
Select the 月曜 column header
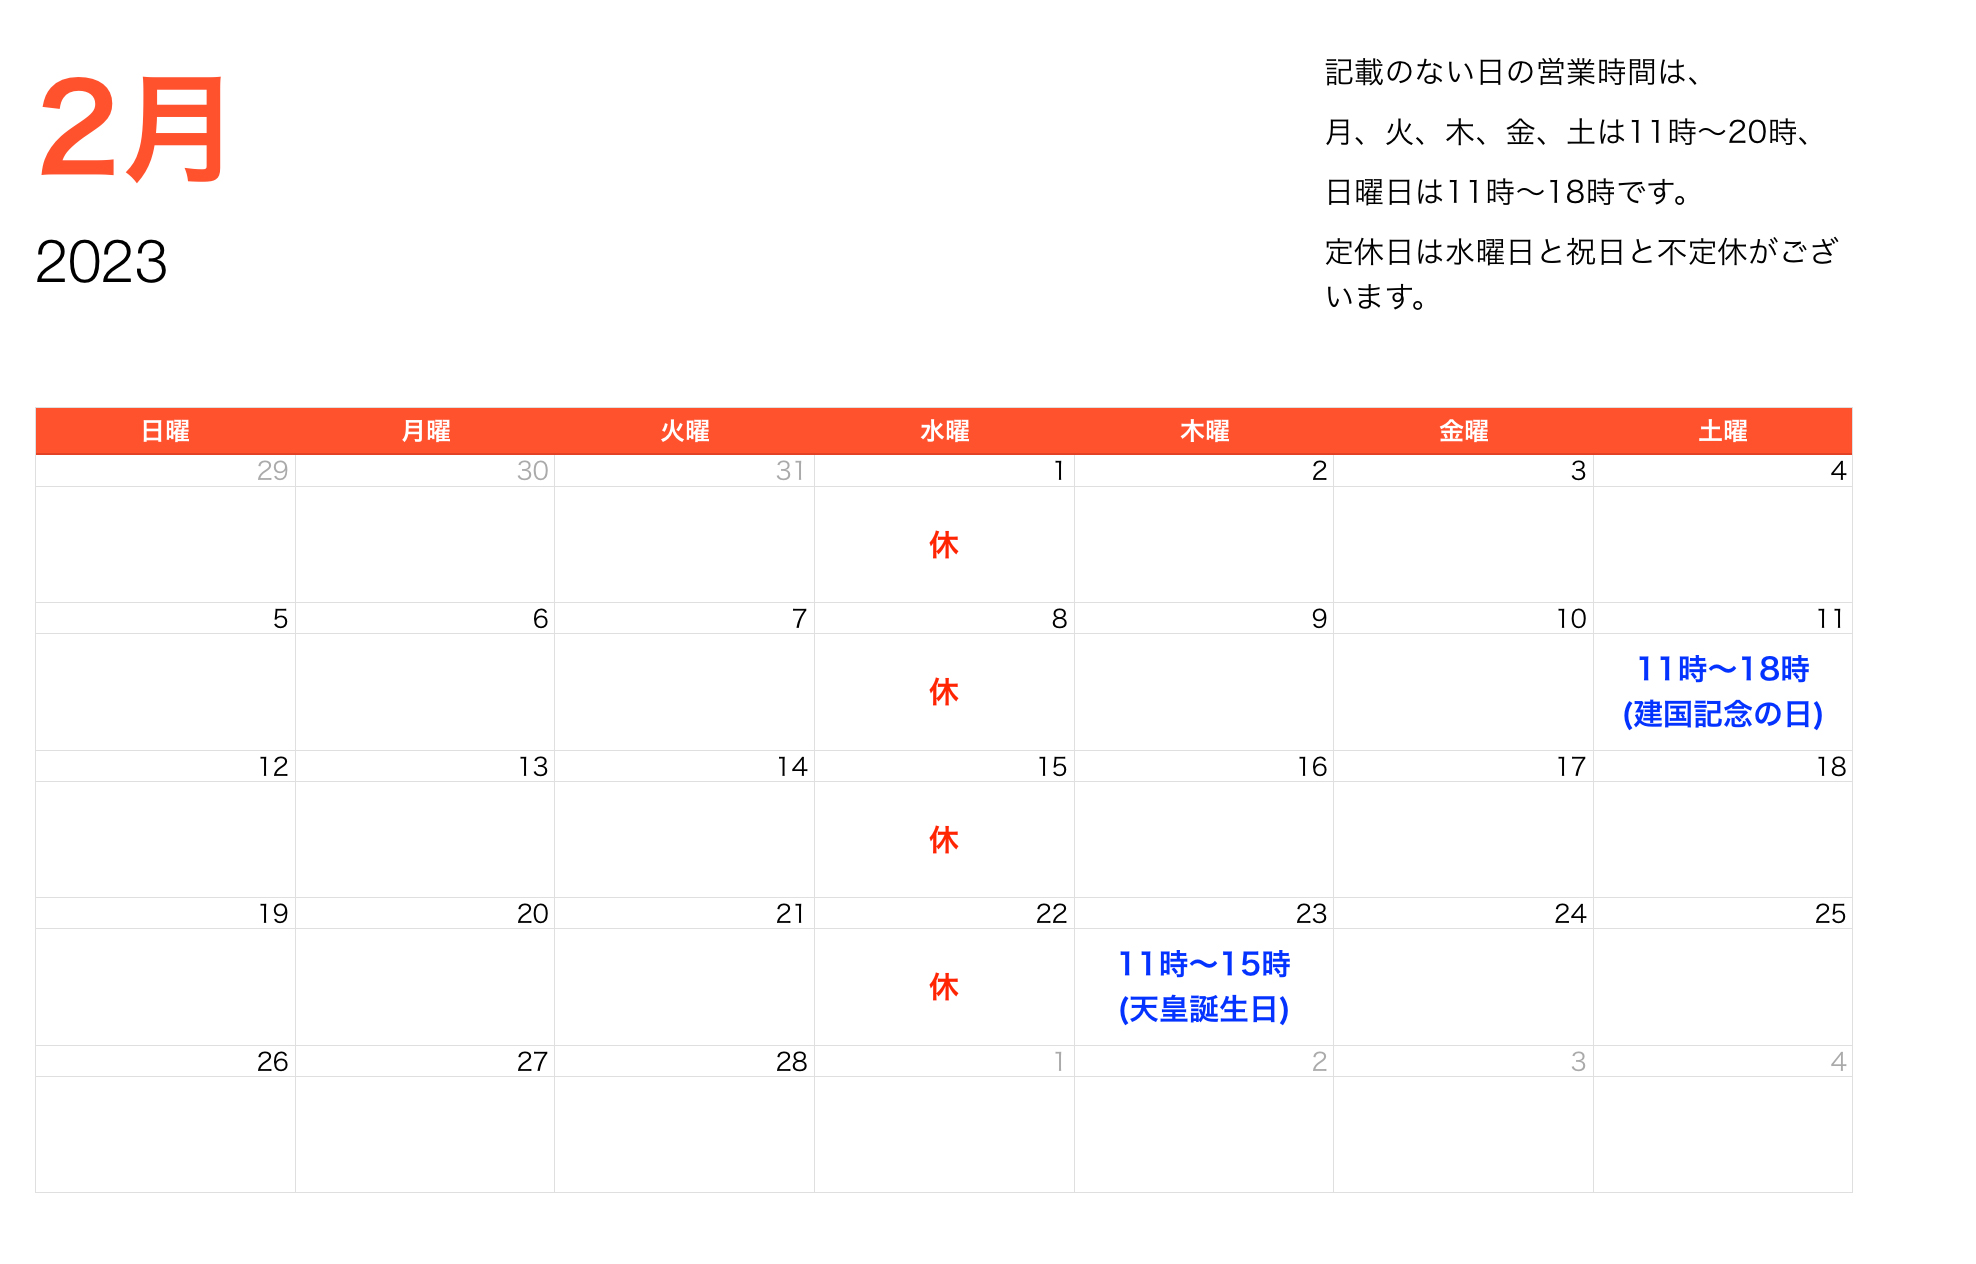(x=425, y=431)
